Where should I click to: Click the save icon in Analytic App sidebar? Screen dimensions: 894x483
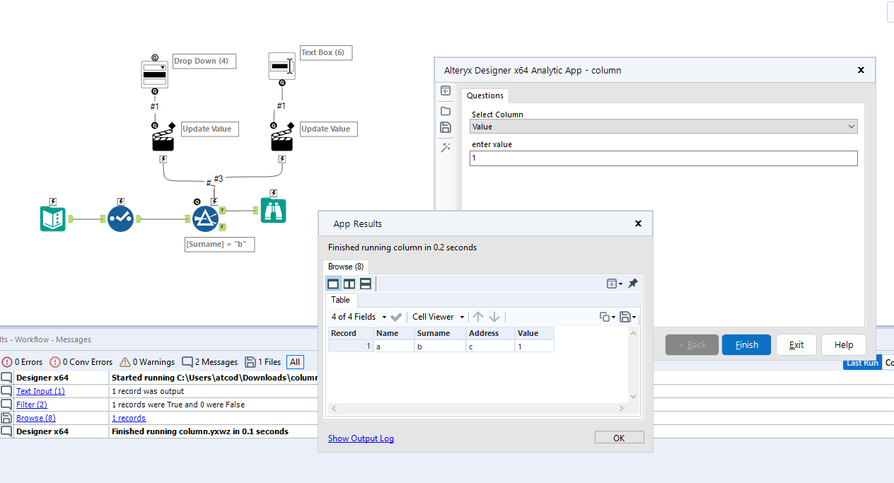(x=446, y=128)
